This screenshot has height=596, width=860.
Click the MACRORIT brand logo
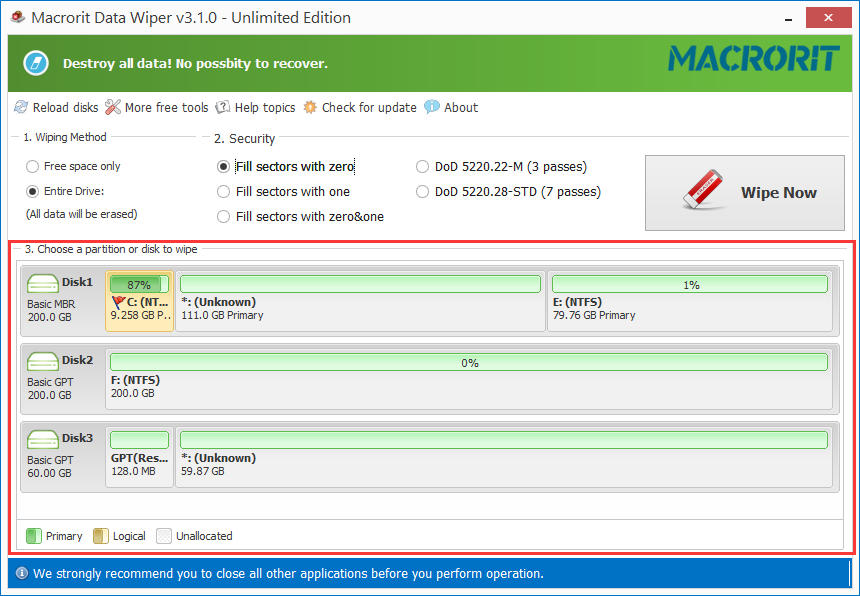tap(754, 59)
